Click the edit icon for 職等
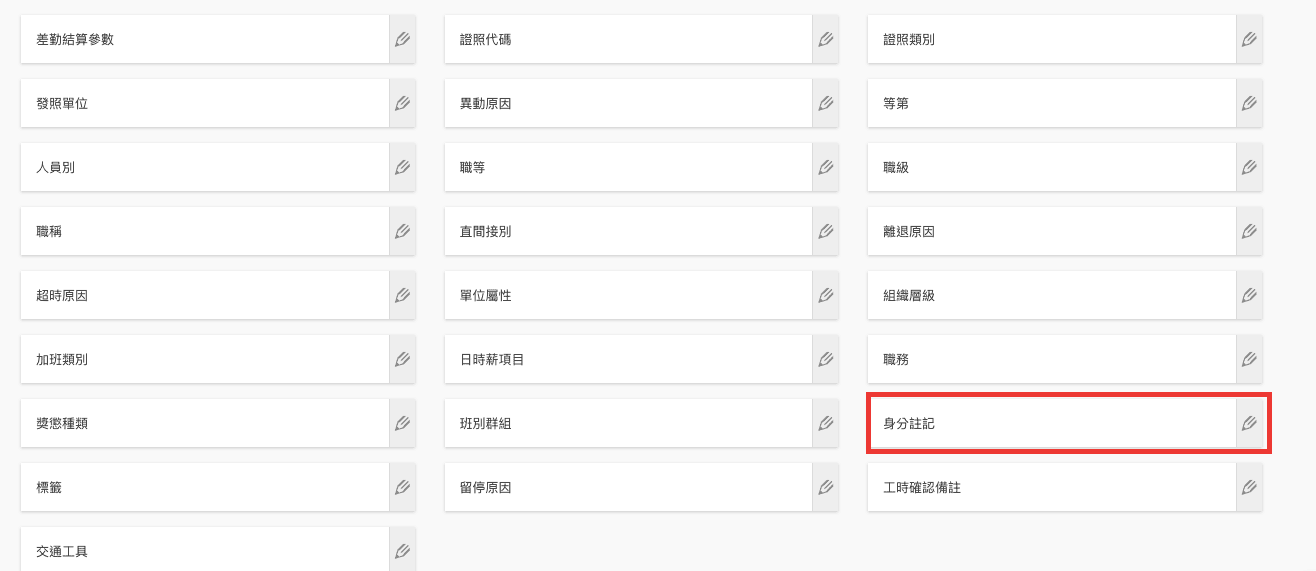This screenshot has width=1316, height=571. tap(826, 168)
